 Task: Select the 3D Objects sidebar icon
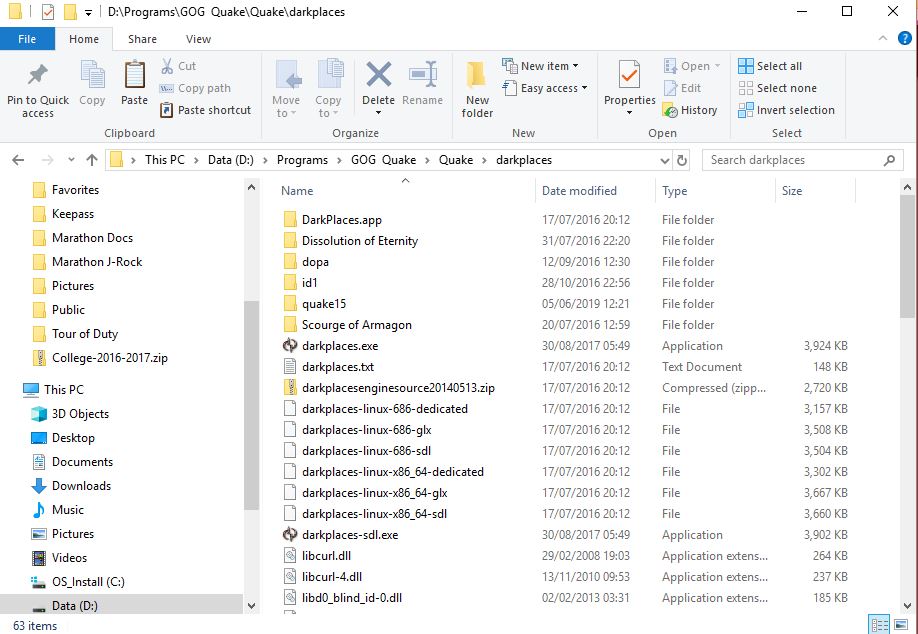pyautogui.click(x=39, y=414)
